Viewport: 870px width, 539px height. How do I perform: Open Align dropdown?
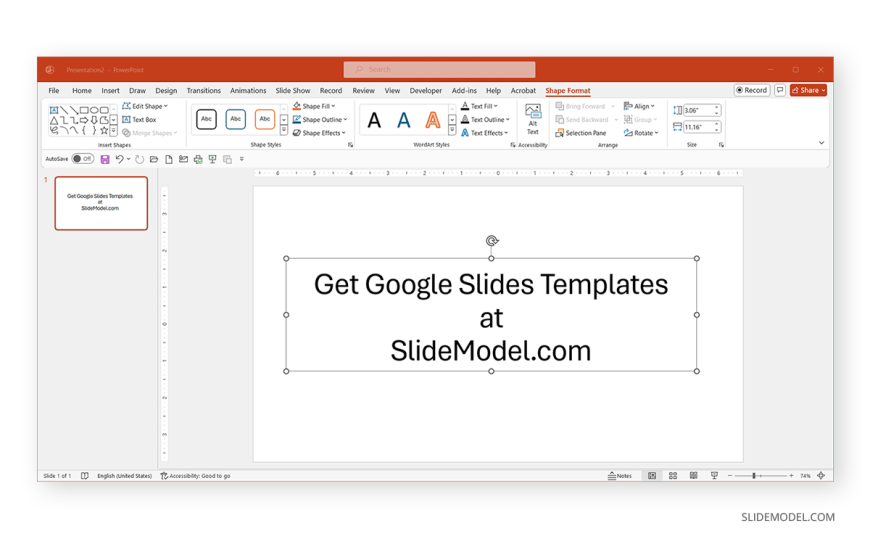click(640, 106)
